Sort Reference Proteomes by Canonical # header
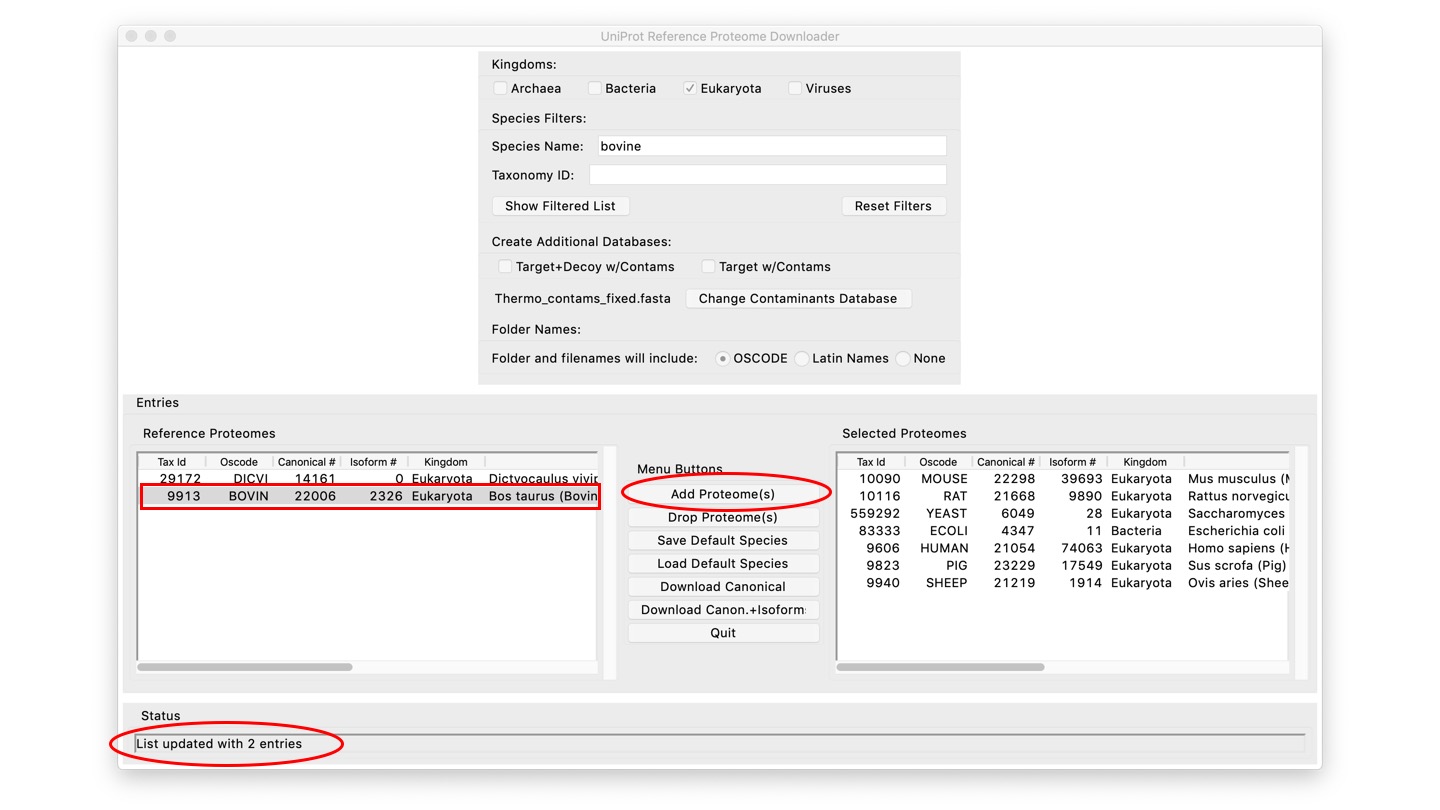This screenshot has width=1440, height=810. [307, 462]
